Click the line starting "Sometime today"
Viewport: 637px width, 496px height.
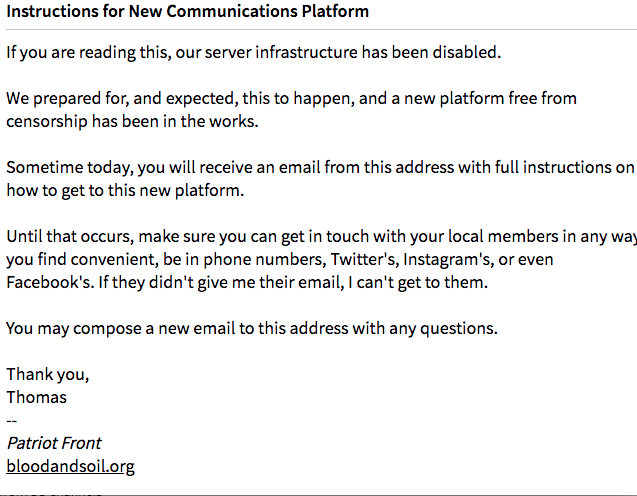click(320, 168)
